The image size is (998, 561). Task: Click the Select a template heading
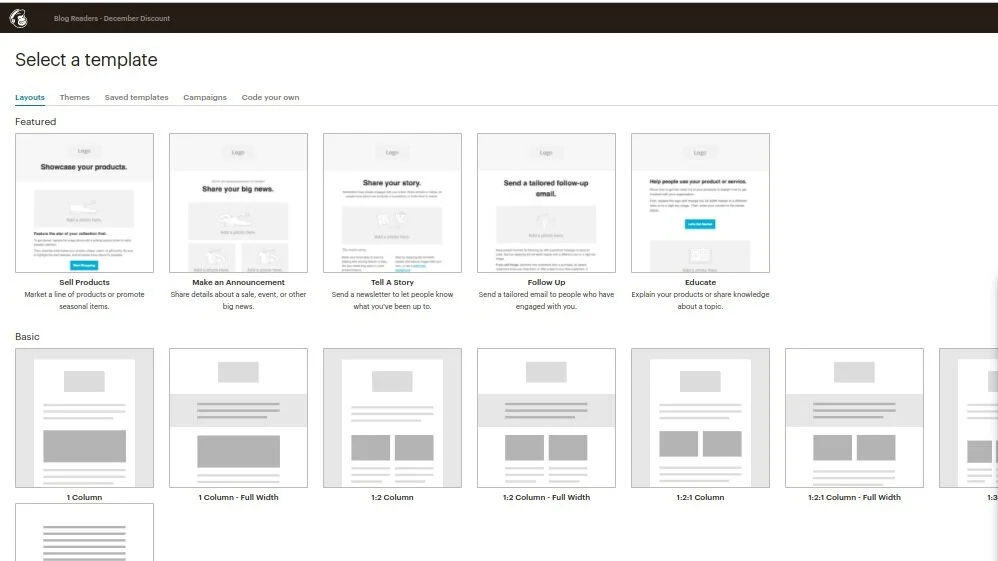pyautogui.click(x=87, y=60)
